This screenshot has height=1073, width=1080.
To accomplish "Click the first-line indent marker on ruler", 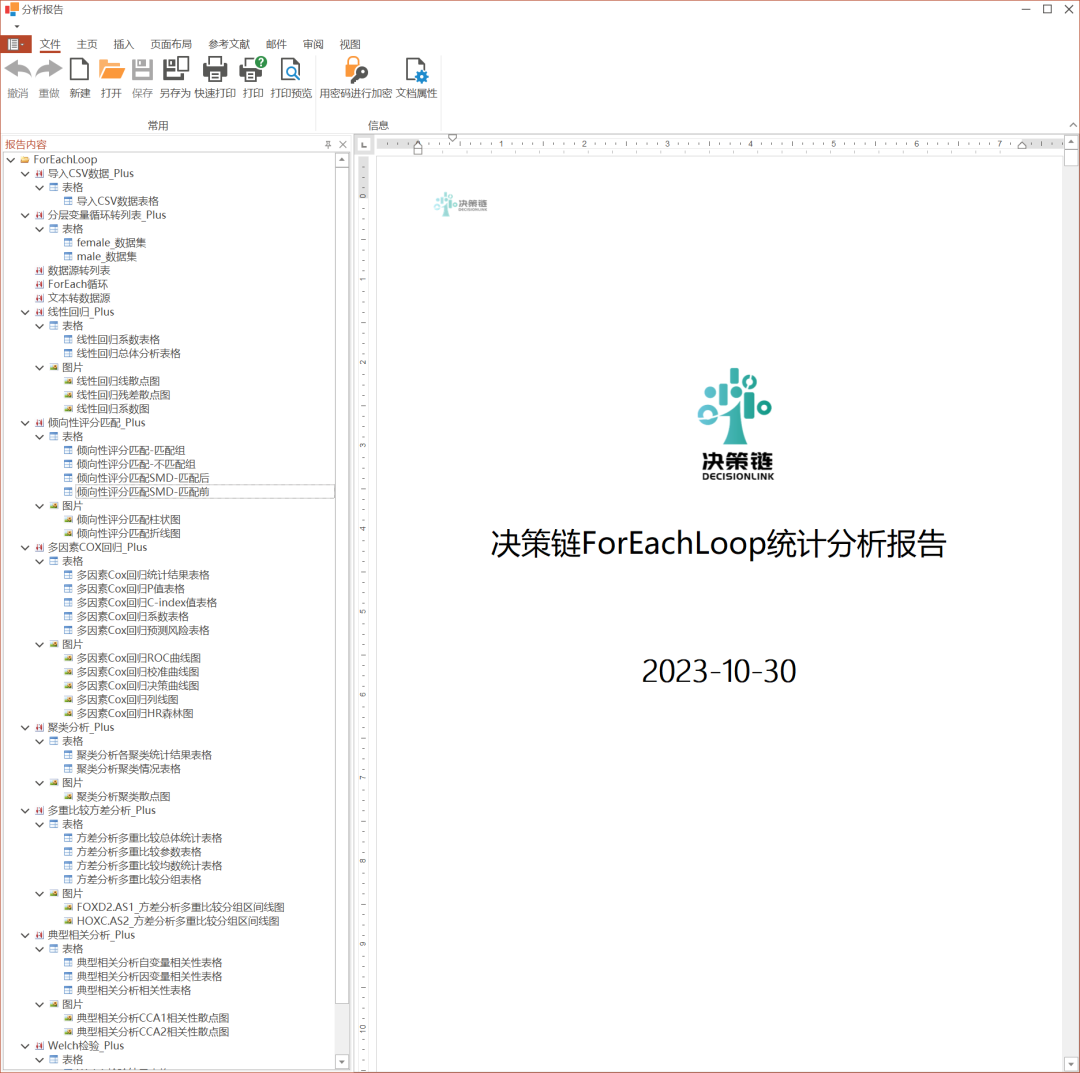I will coord(453,138).
